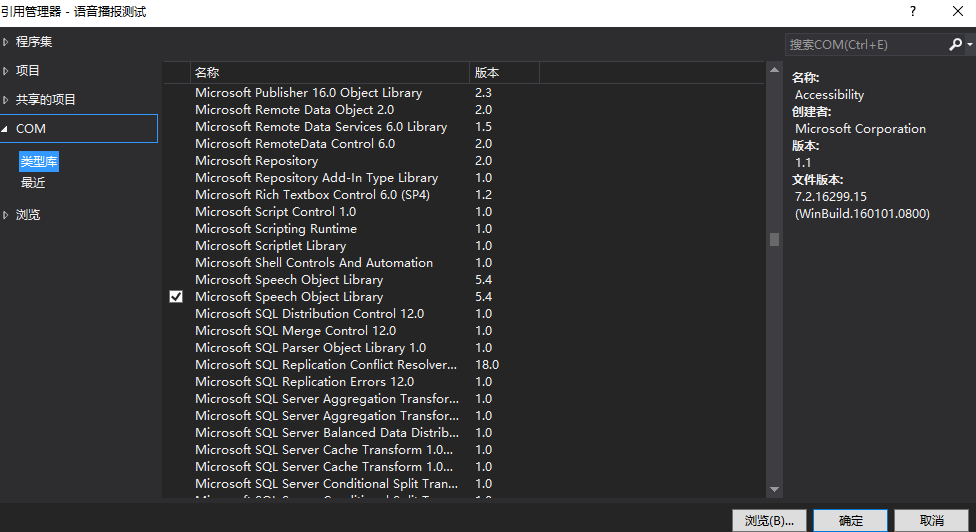Expand the 程序集 section
This screenshot has width=976, height=532.
(x=6, y=42)
